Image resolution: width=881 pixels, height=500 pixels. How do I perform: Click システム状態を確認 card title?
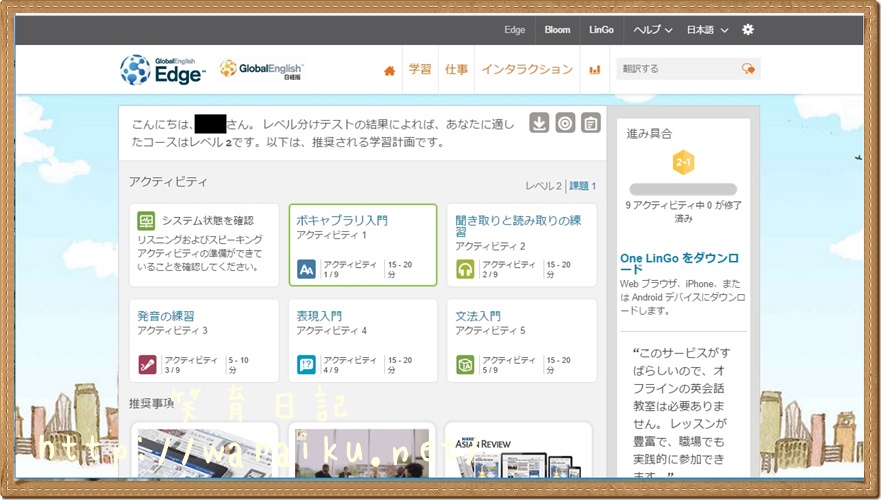[207, 220]
